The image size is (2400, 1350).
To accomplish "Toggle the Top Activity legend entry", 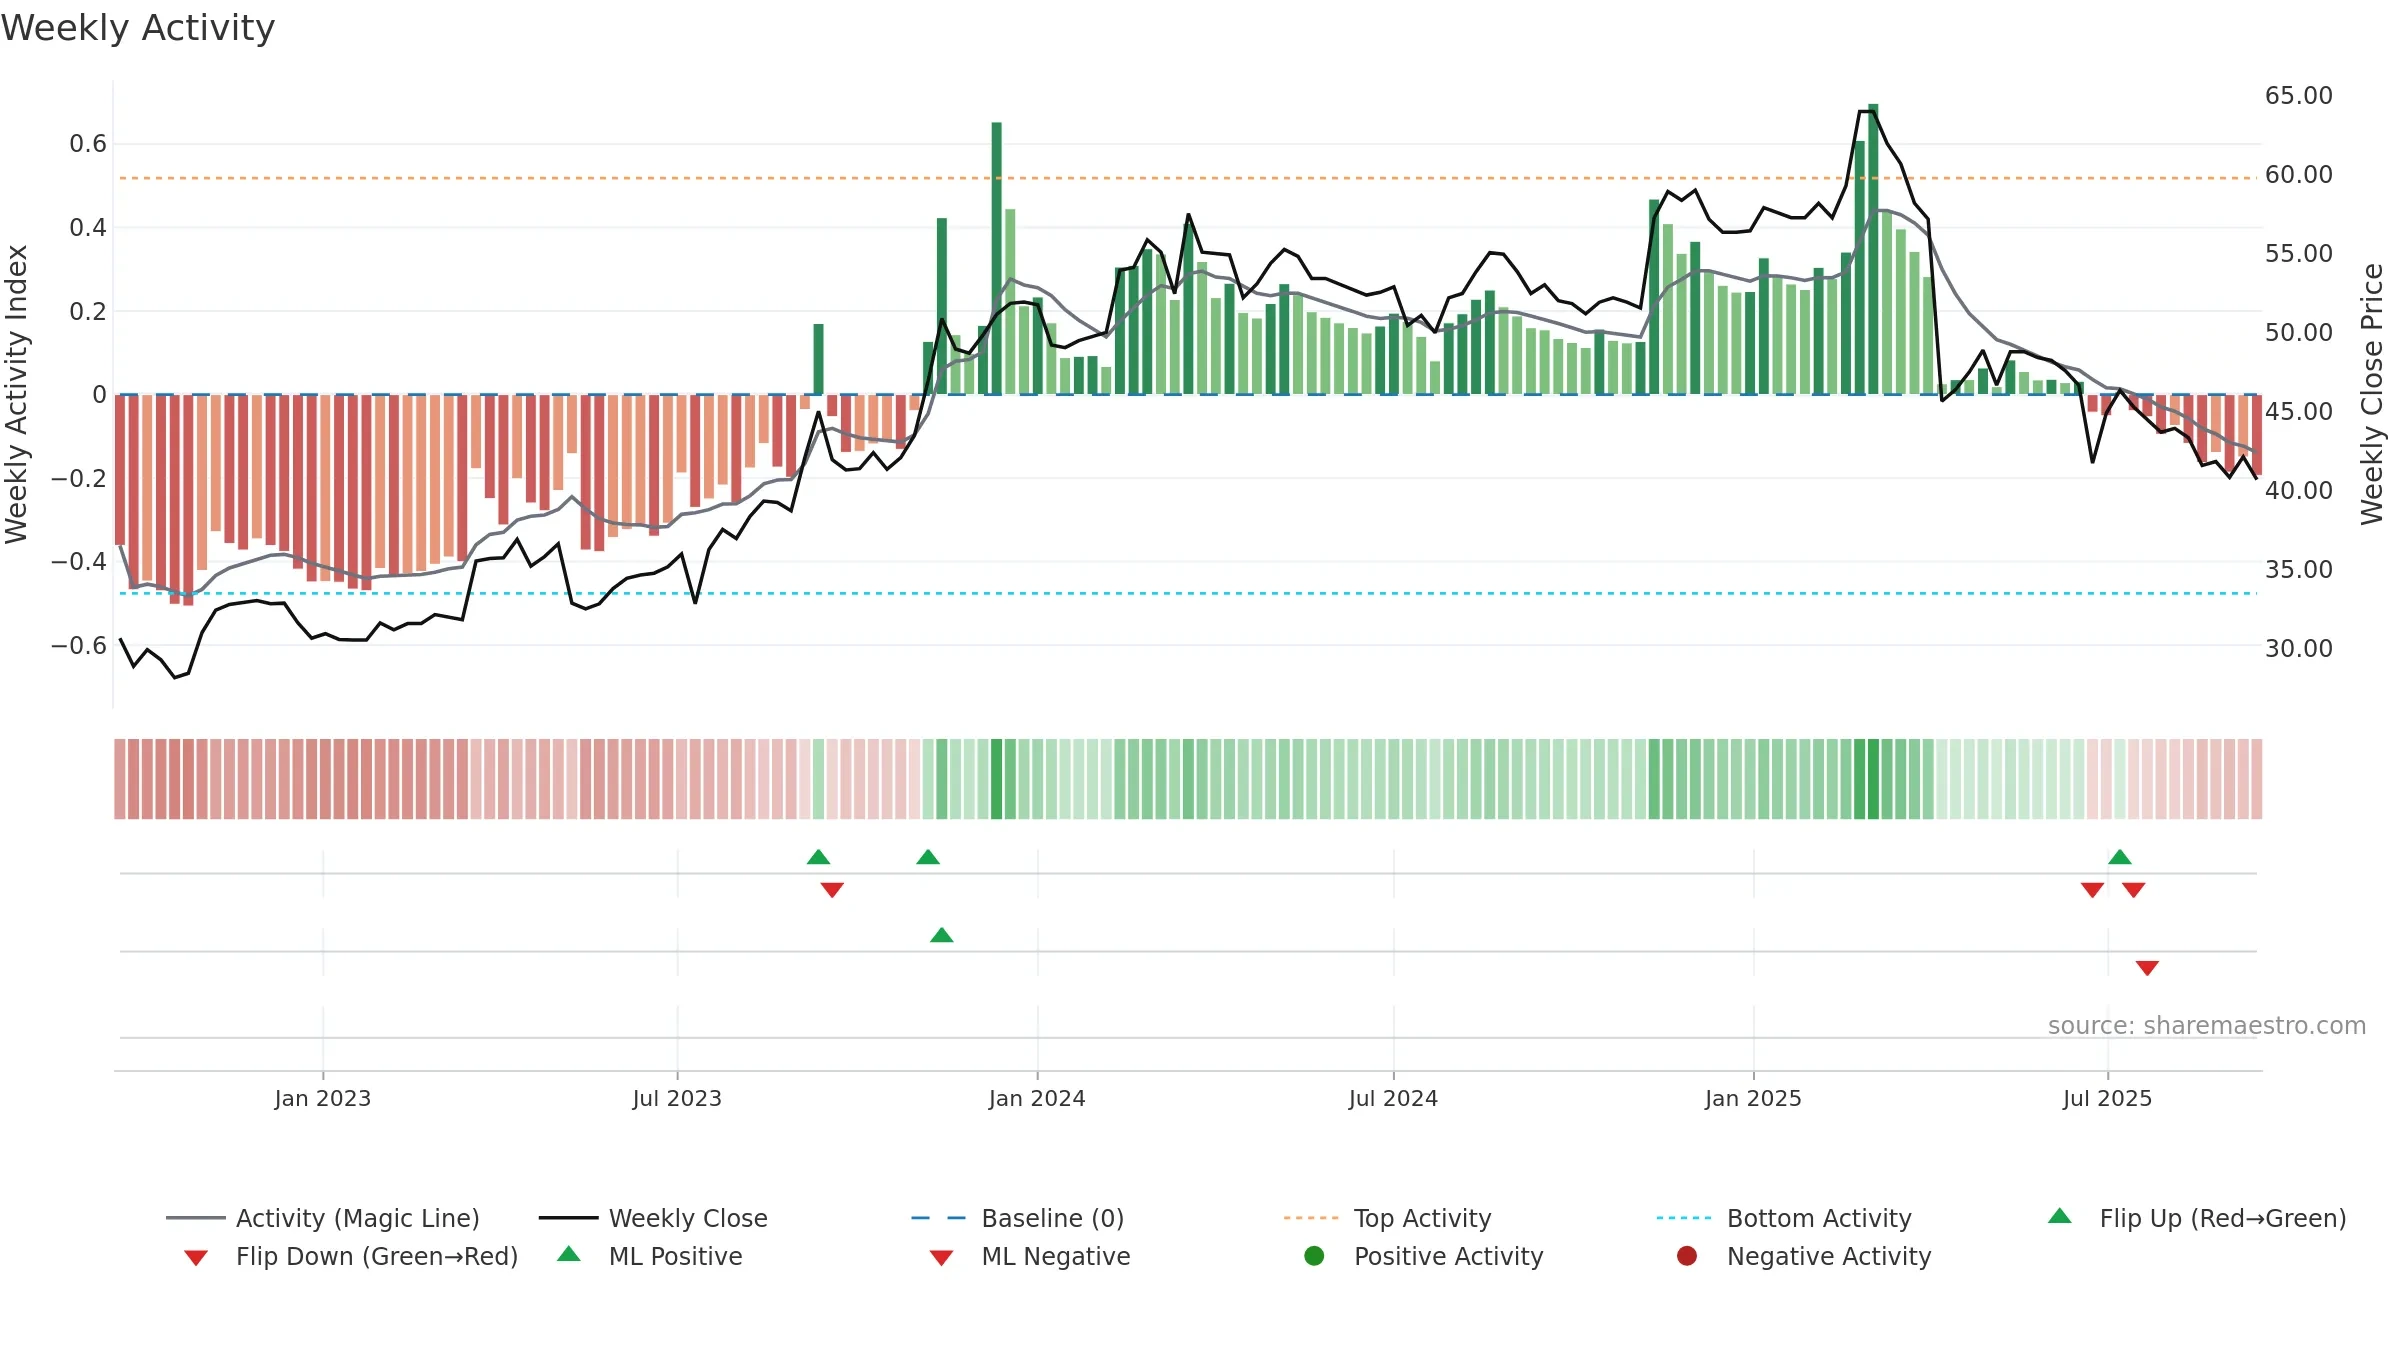I will [x=1387, y=1218].
